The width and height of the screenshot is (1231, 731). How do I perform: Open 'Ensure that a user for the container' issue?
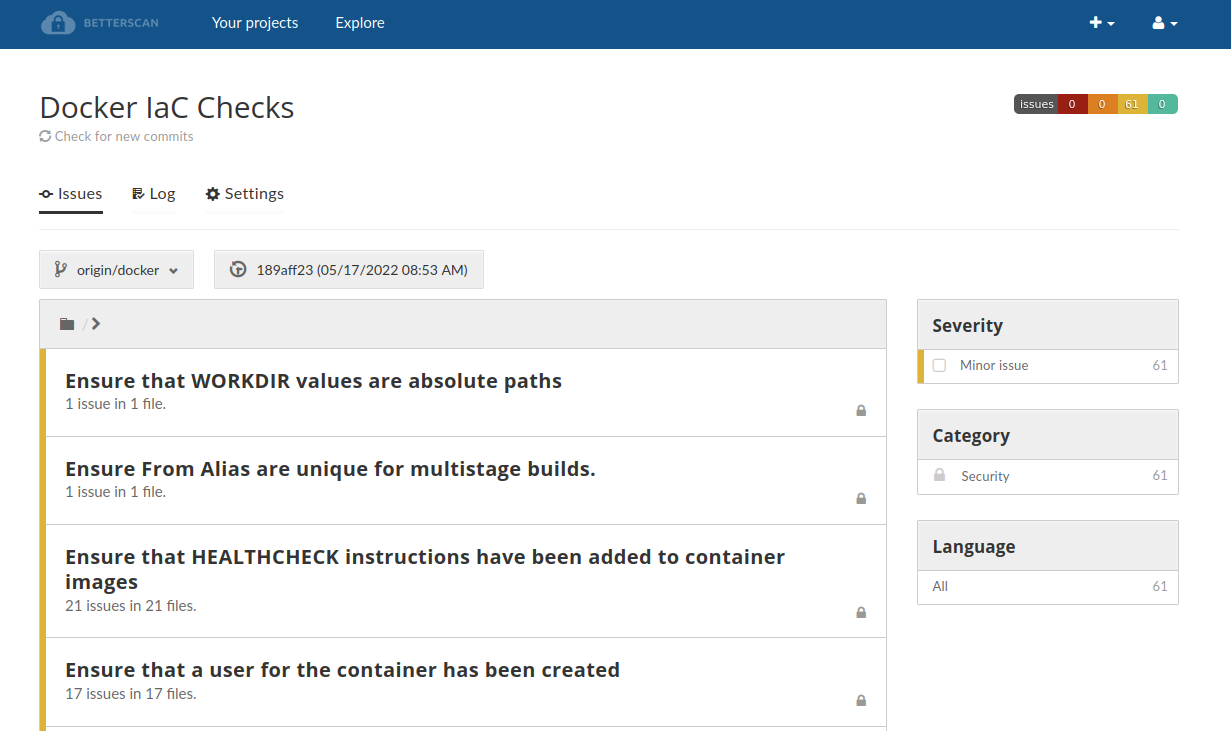click(342, 670)
